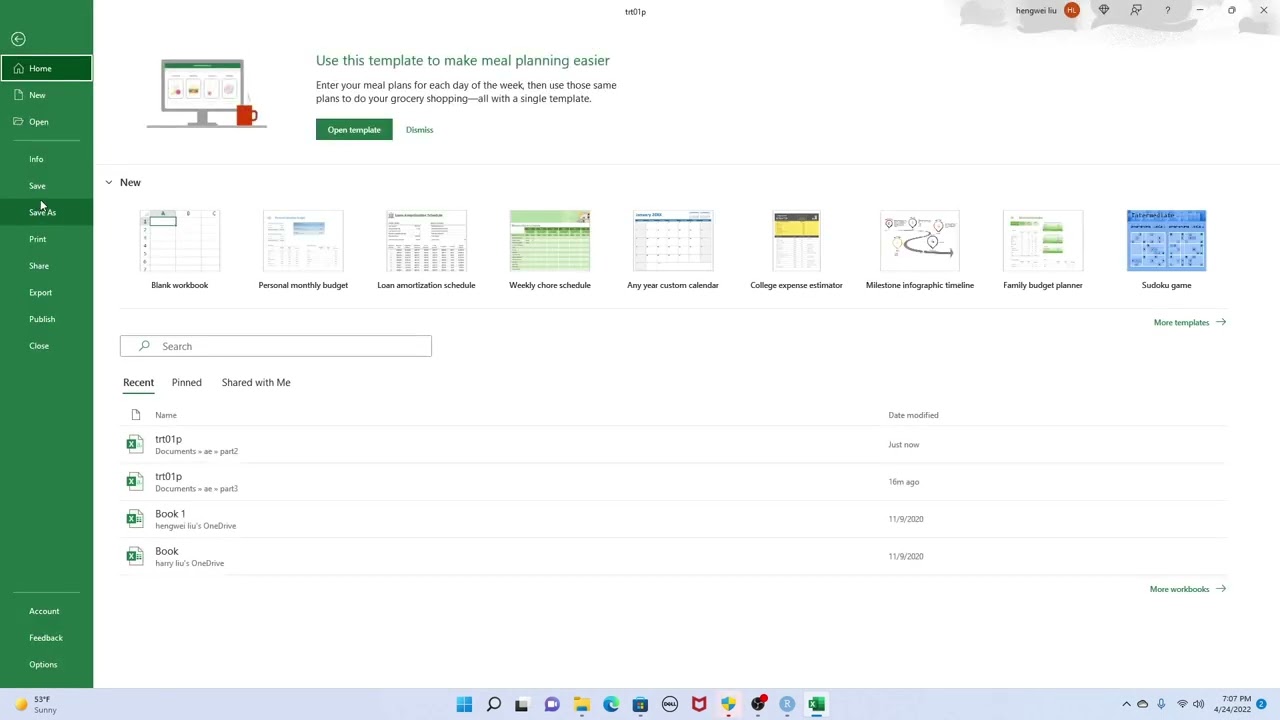Open File Explorer from the taskbar
The image size is (1280, 720).
click(x=581, y=704)
